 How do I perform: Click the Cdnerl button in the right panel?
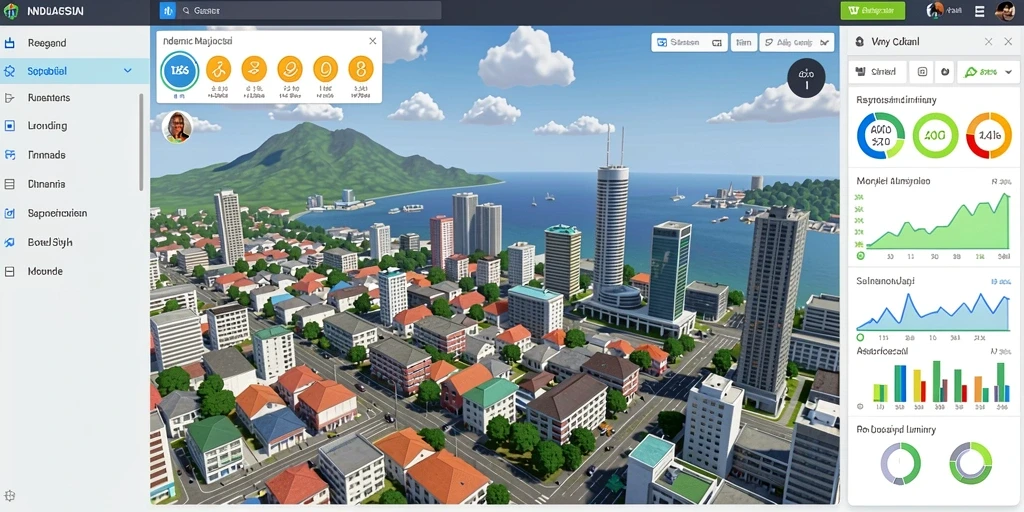(x=878, y=72)
